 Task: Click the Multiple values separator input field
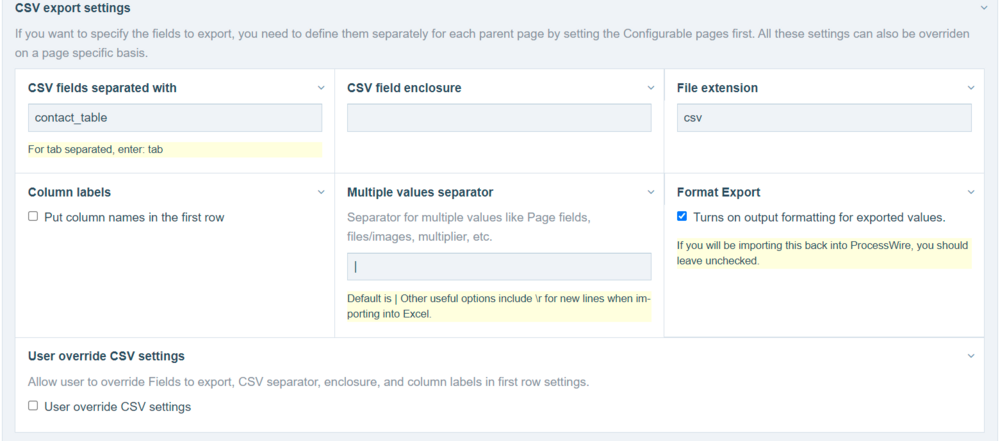coord(499,267)
